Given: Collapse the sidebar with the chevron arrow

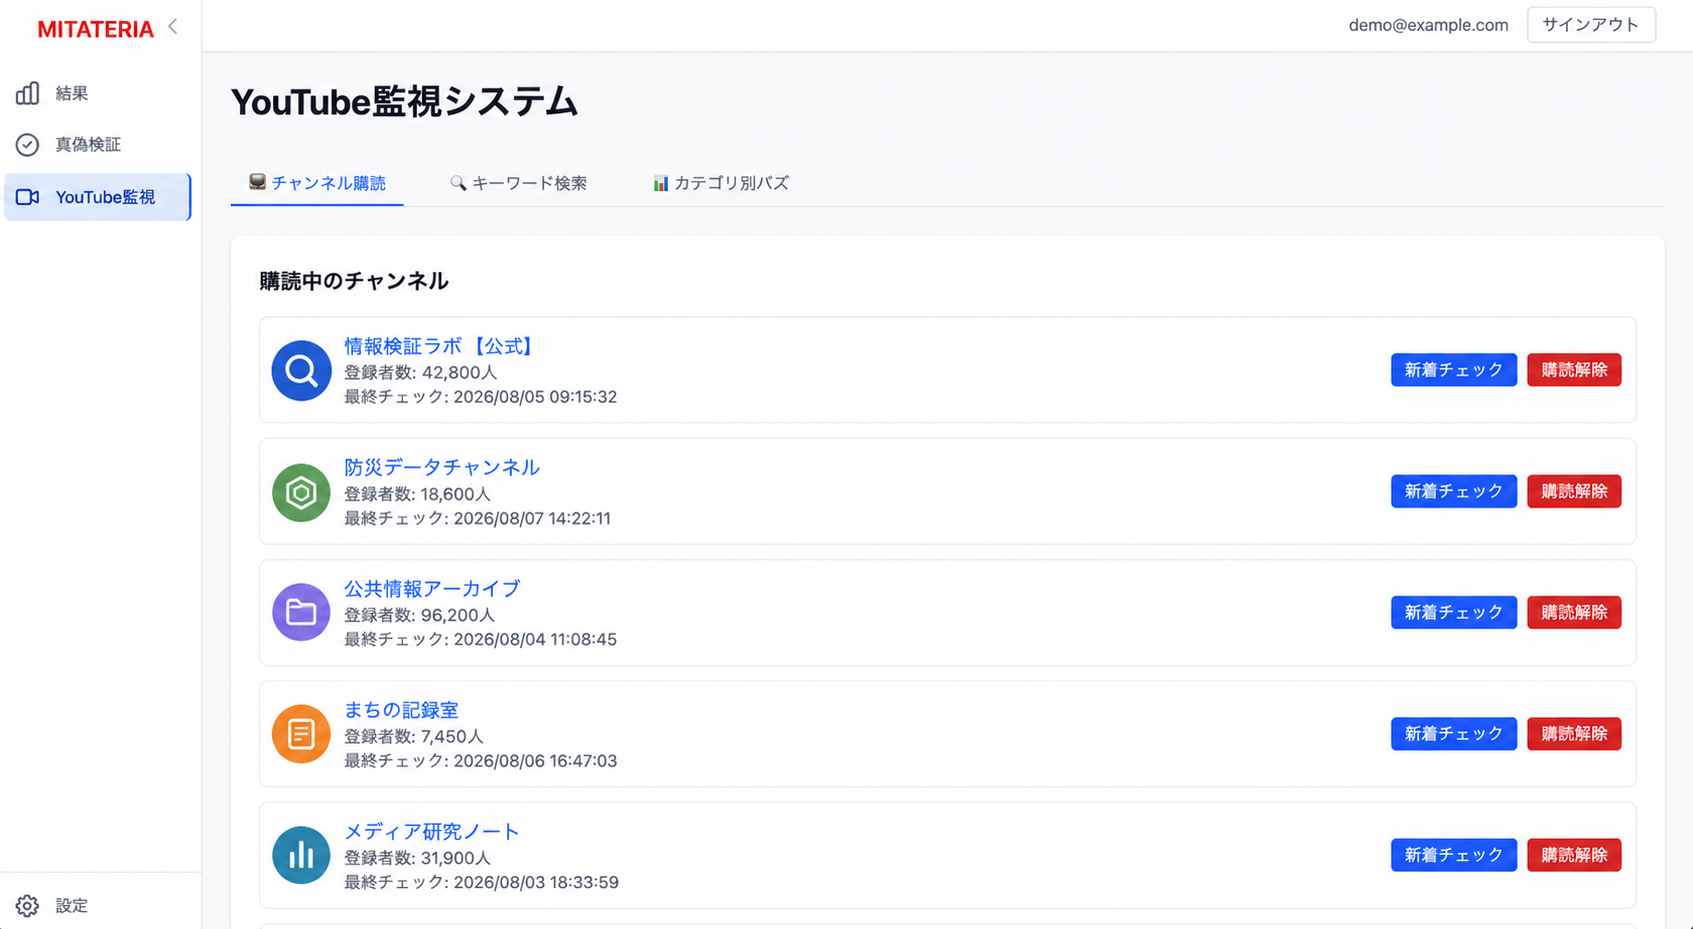Looking at the screenshot, I should [x=173, y=27].
